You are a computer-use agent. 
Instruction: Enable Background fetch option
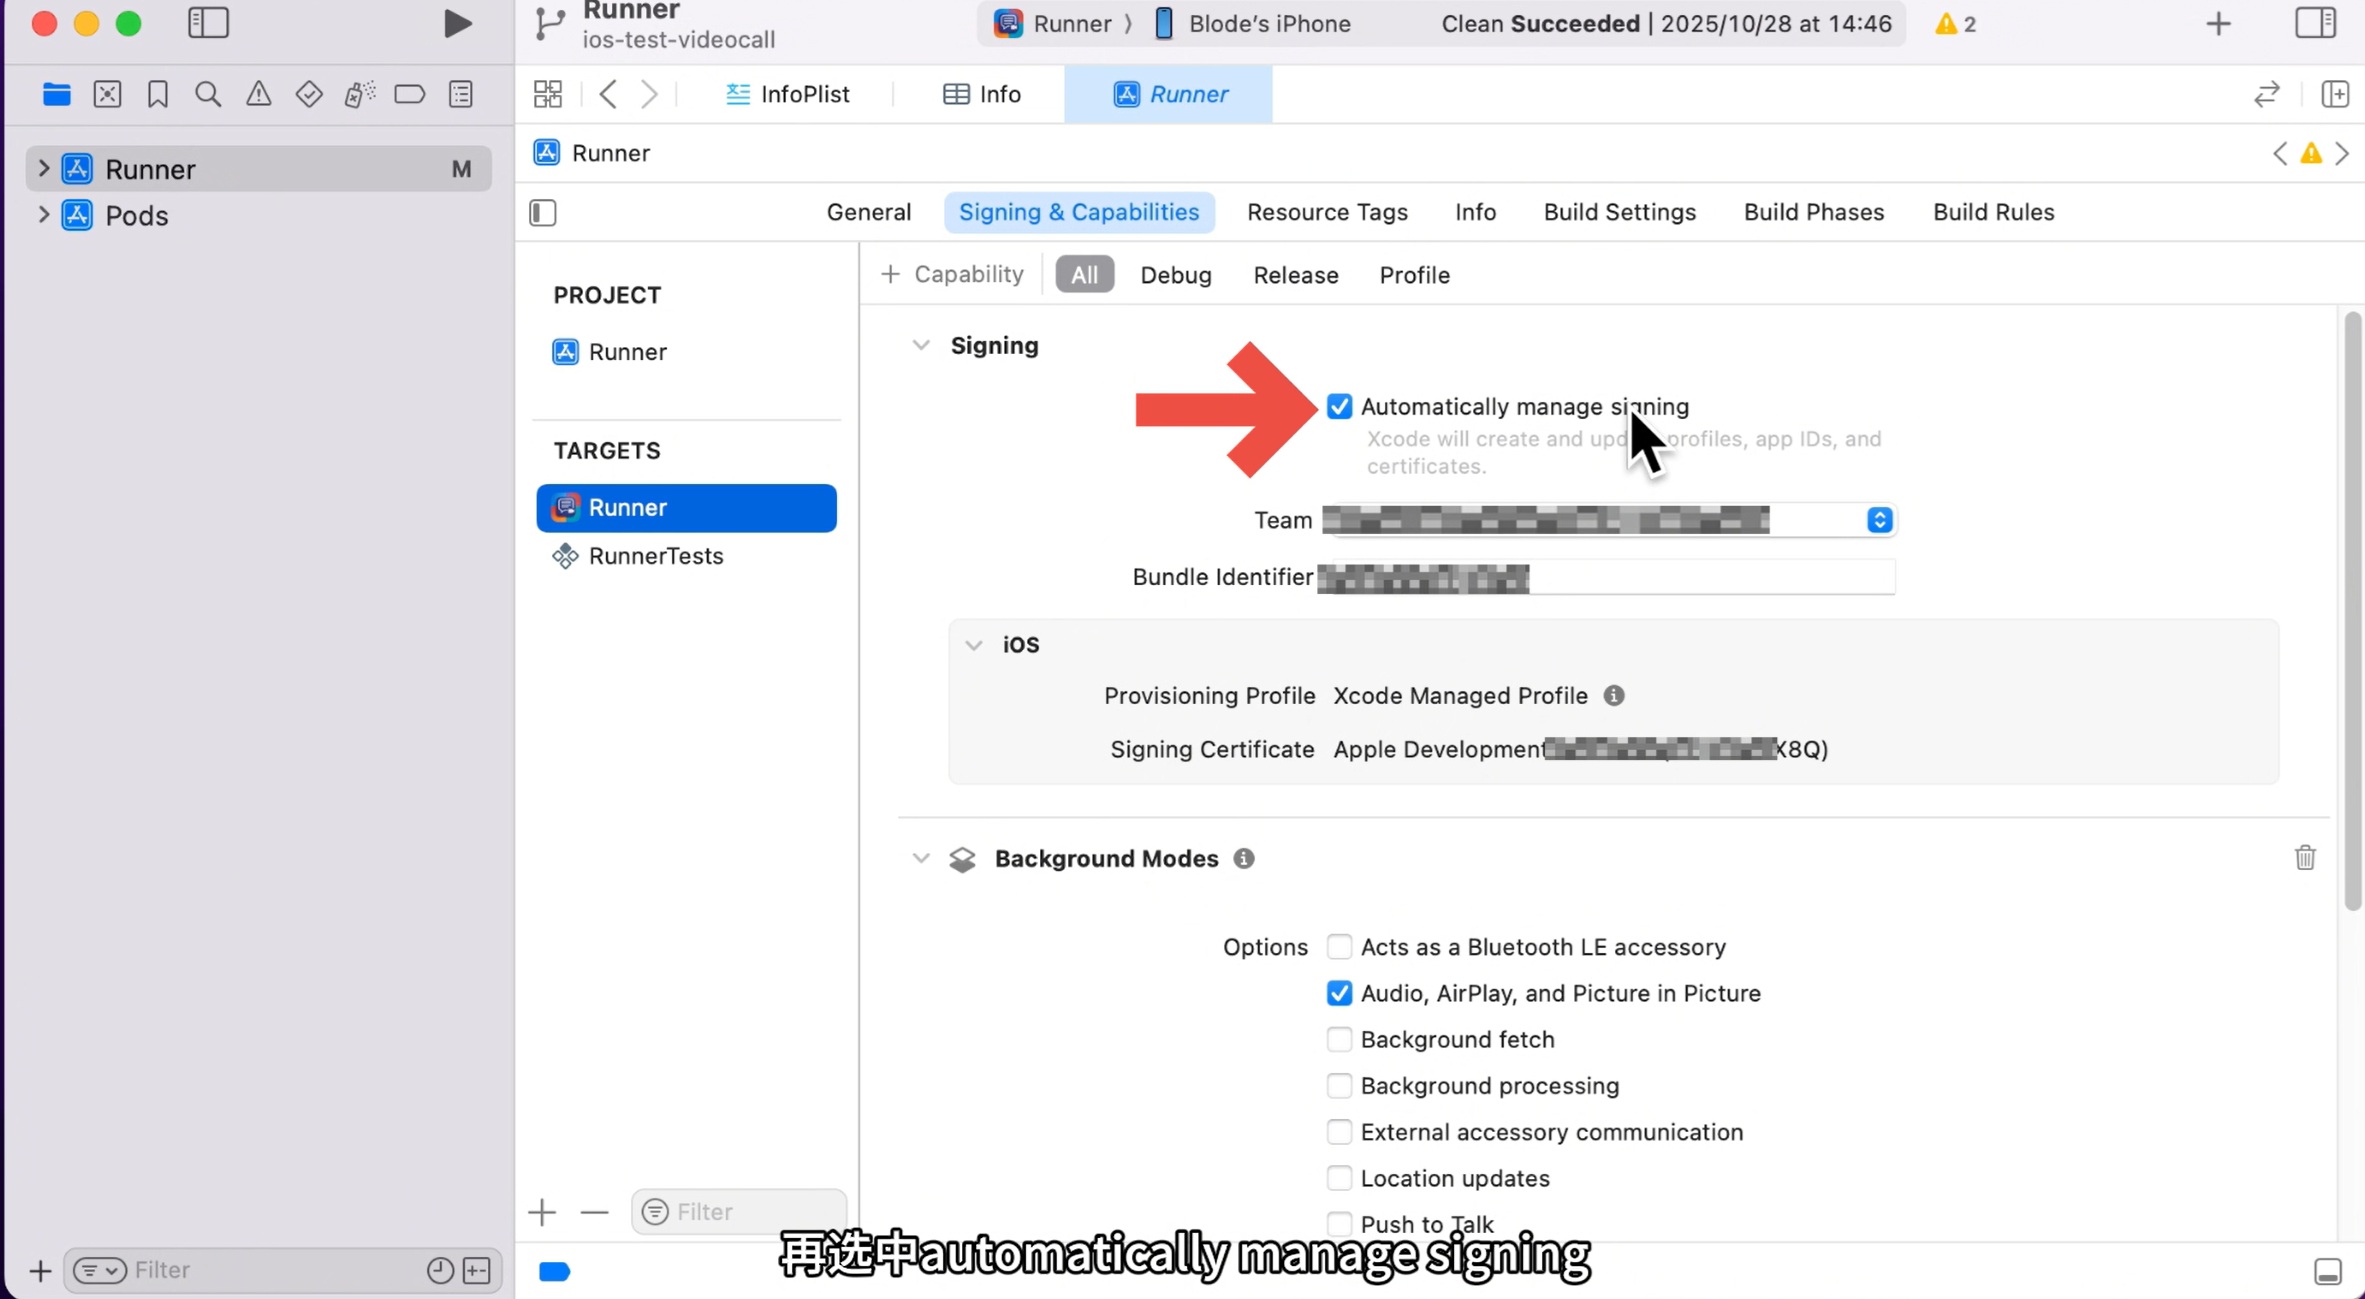(1340, 1039)
